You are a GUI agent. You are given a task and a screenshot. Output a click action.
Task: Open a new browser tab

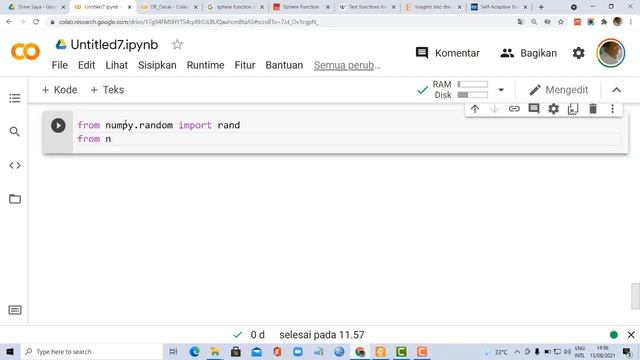pos(541,7)
